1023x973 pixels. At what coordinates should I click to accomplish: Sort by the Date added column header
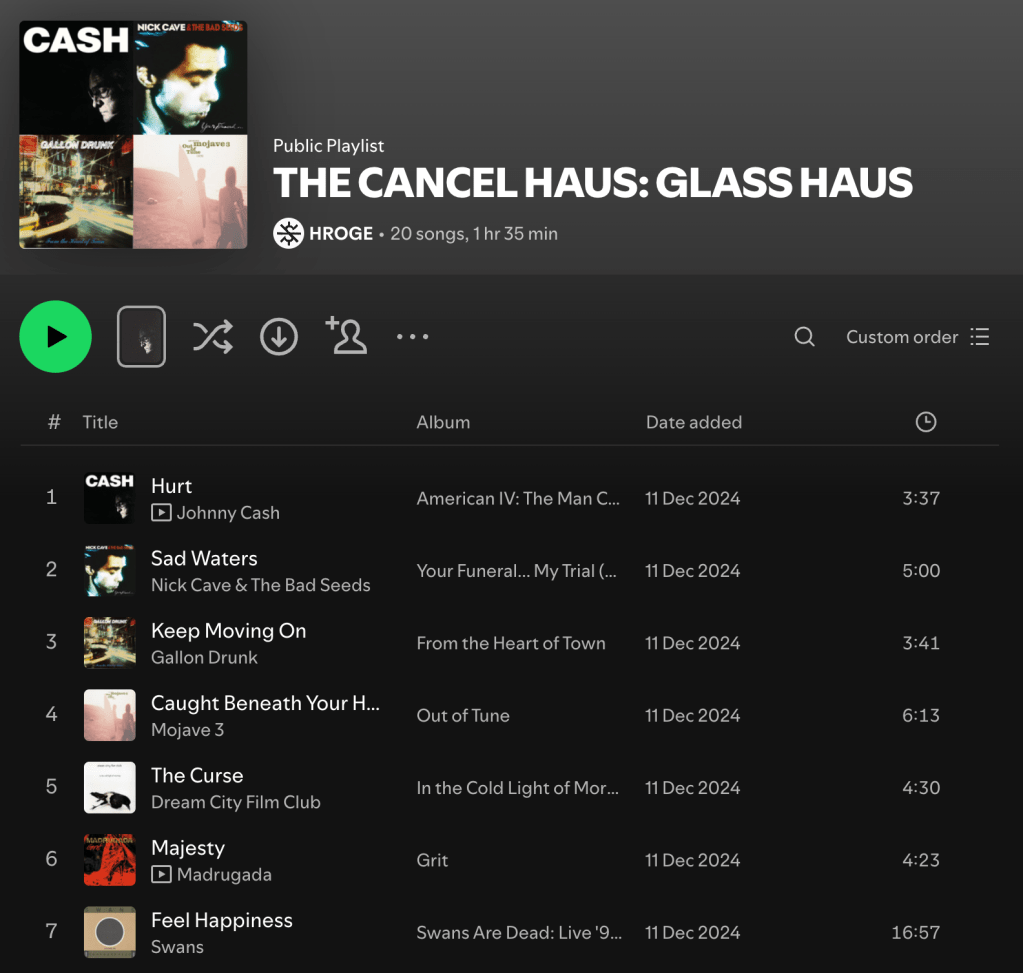tap(694, 422)
